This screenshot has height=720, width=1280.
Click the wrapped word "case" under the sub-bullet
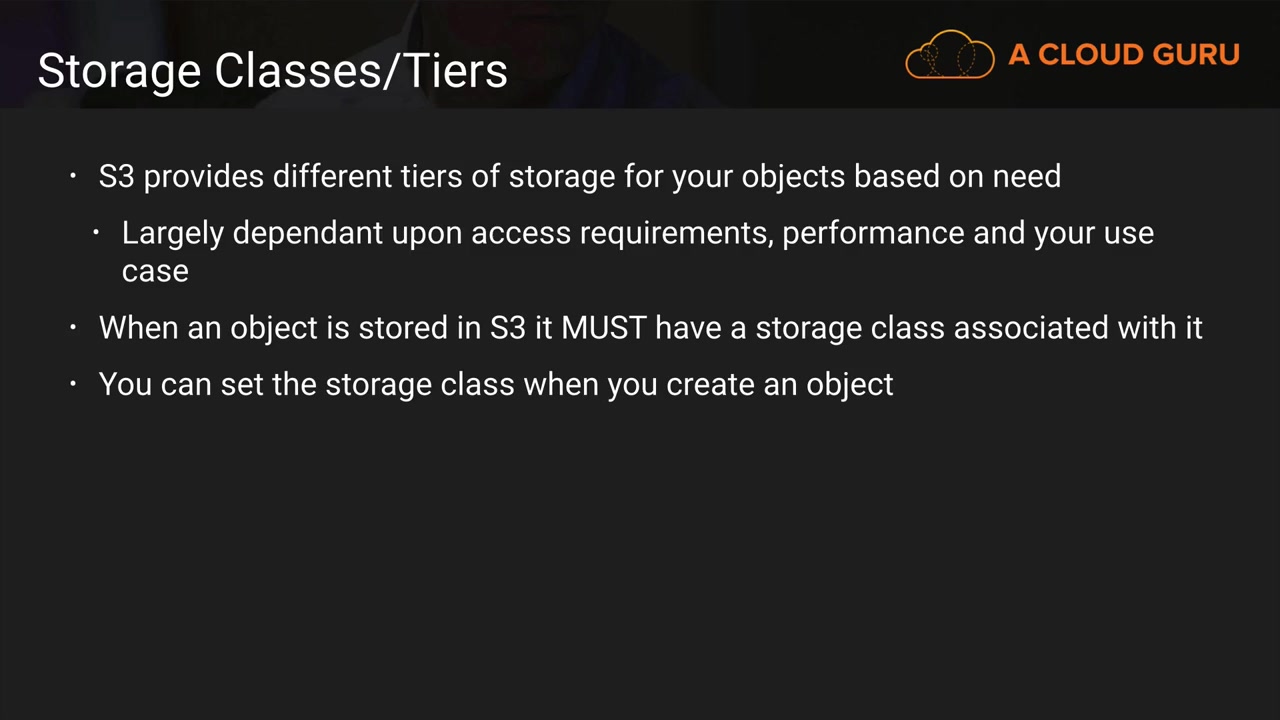click(x=155, y=271)
